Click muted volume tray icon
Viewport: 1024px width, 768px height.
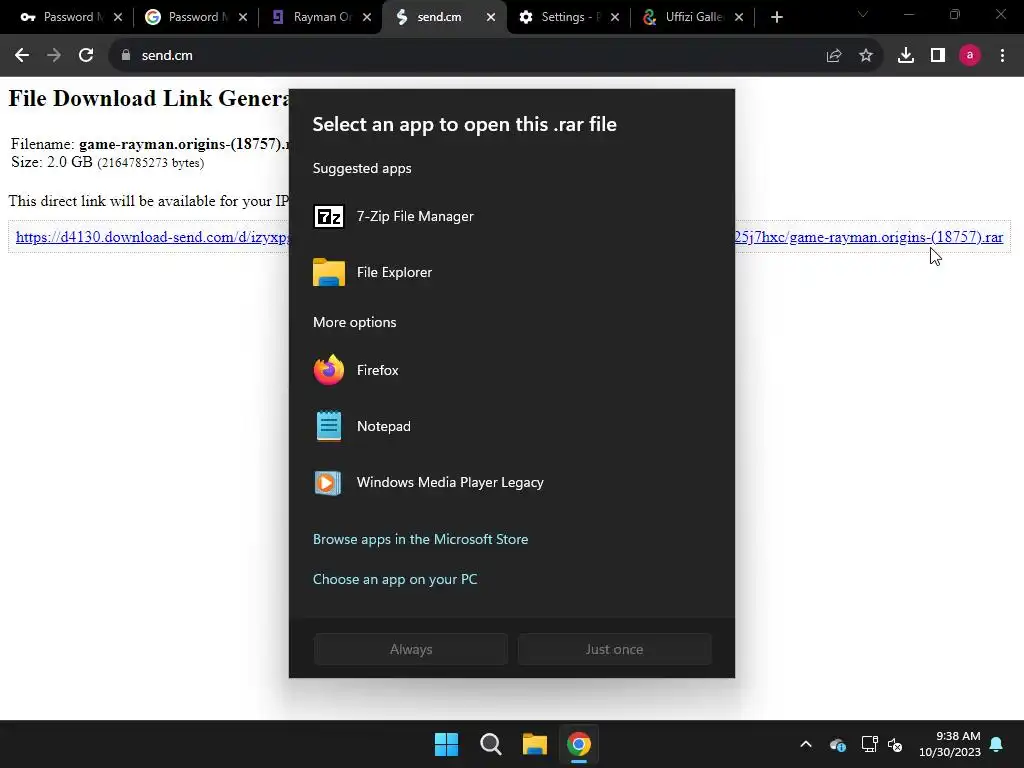pos(895,744)
